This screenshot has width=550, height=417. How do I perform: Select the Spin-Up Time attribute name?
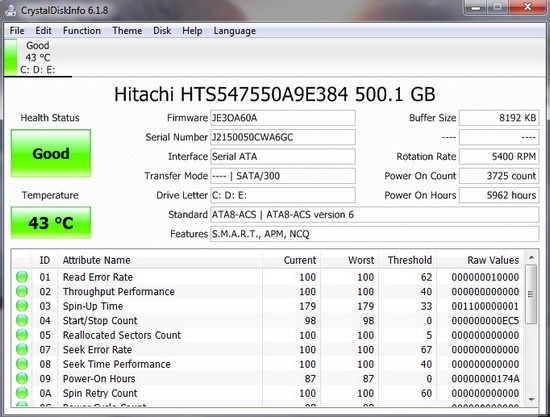coord(93,306)
